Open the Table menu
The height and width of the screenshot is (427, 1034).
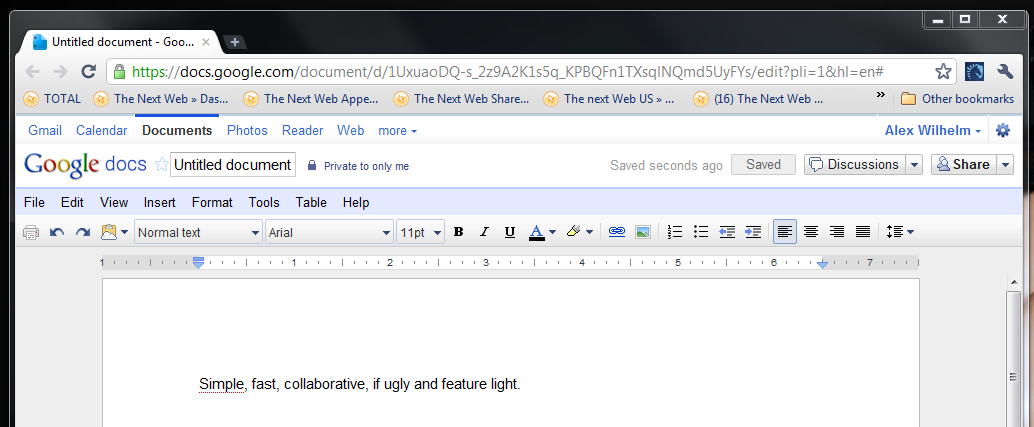[x=311, y=202]
